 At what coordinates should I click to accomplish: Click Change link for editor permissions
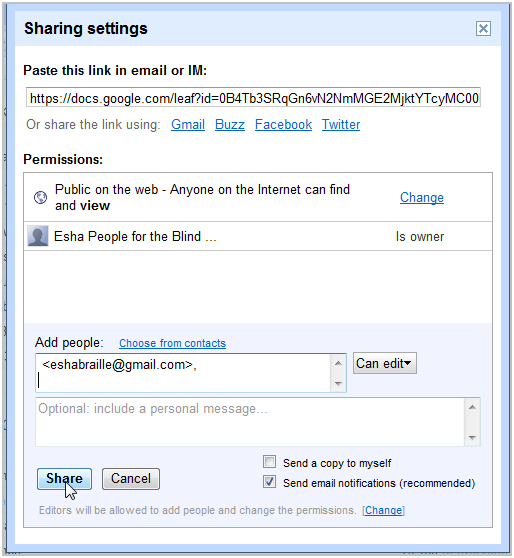pos(383,510)
